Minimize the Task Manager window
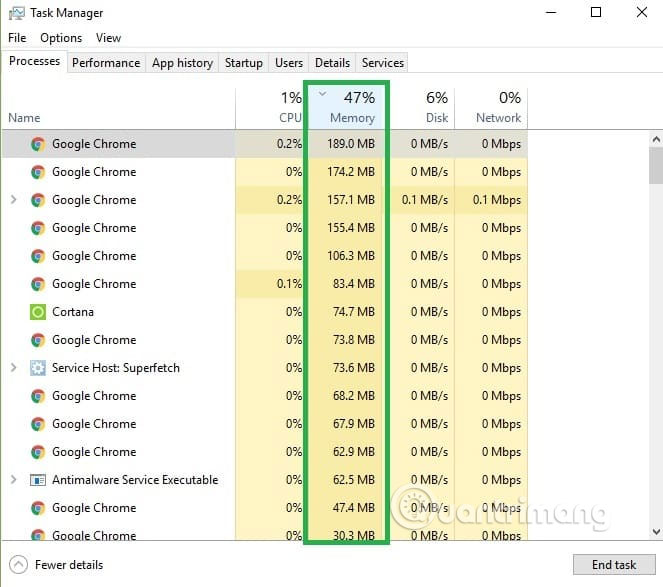Image resolution: width=663 pixels, height=587 pixels. pyautogui.click(x=551, y=12)
